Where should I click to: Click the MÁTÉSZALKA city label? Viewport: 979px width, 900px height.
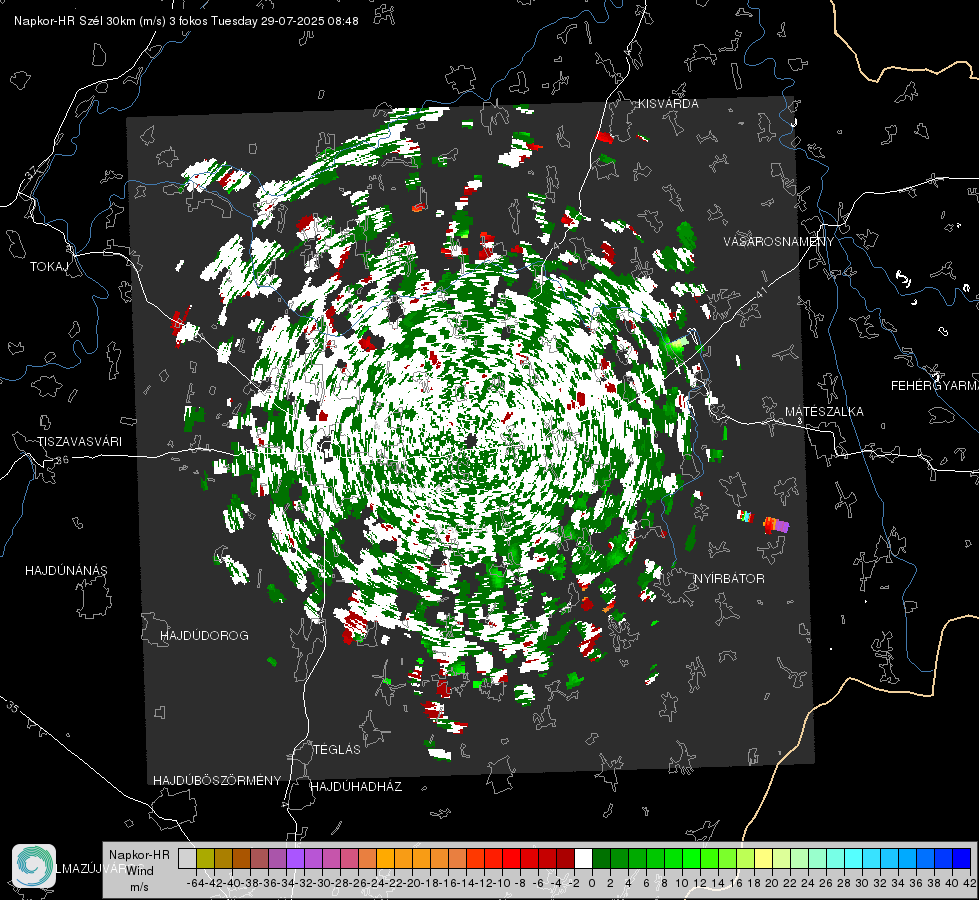(824, 411)
